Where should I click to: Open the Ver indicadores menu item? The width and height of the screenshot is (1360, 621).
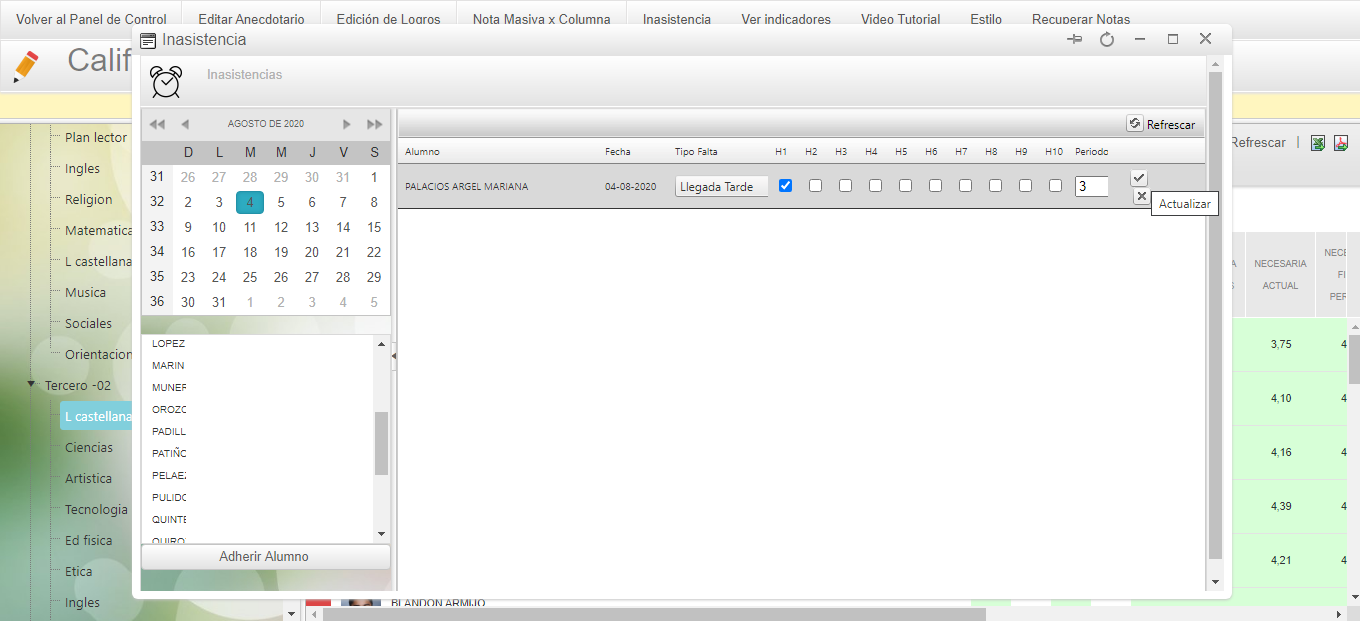point(785,19)
